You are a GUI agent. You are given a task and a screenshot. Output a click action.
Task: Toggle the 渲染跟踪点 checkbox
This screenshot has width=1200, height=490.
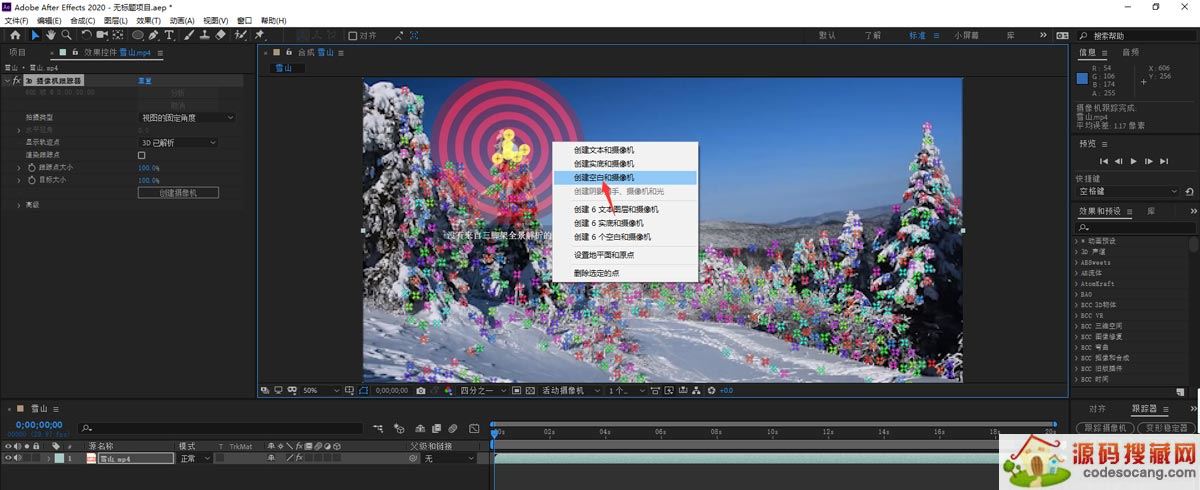pos(142,155)
